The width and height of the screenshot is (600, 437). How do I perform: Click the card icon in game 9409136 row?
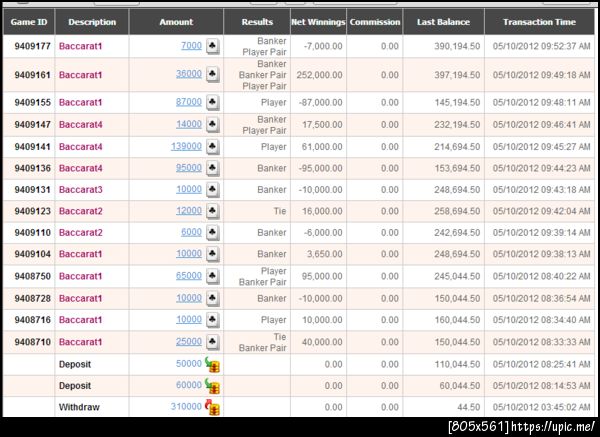click(x=213, y=168)
